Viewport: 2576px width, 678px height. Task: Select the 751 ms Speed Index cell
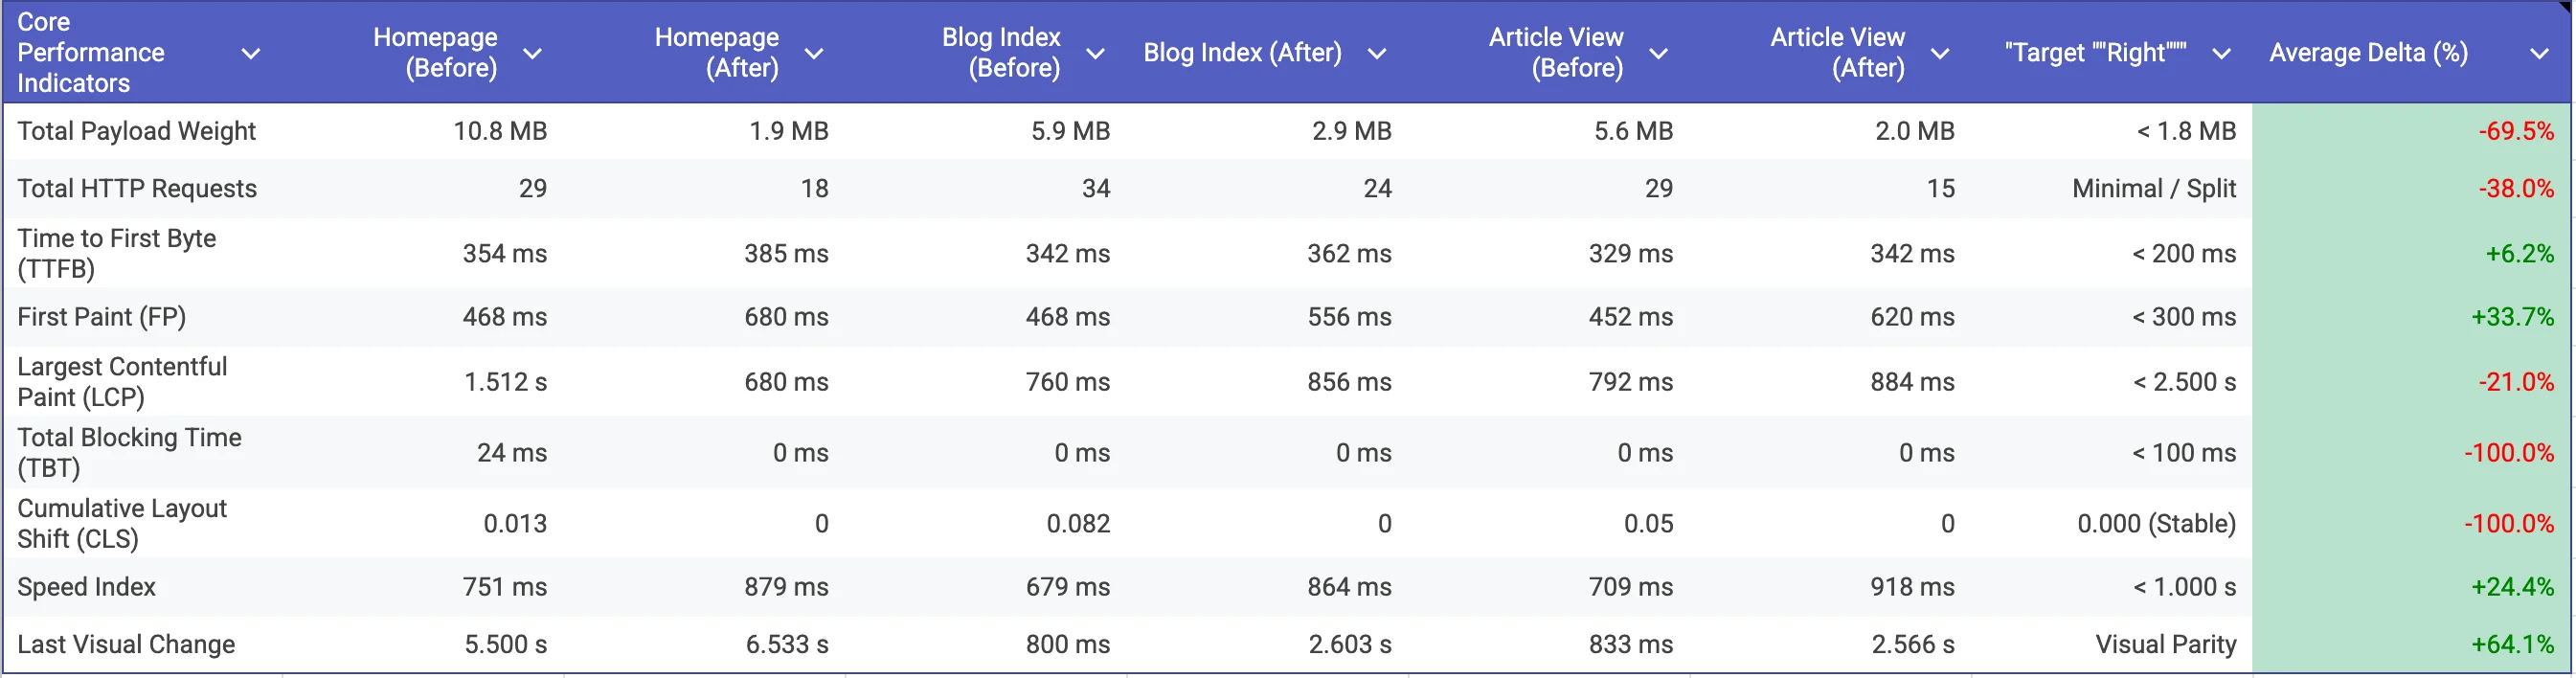click(x=505, y=586)
